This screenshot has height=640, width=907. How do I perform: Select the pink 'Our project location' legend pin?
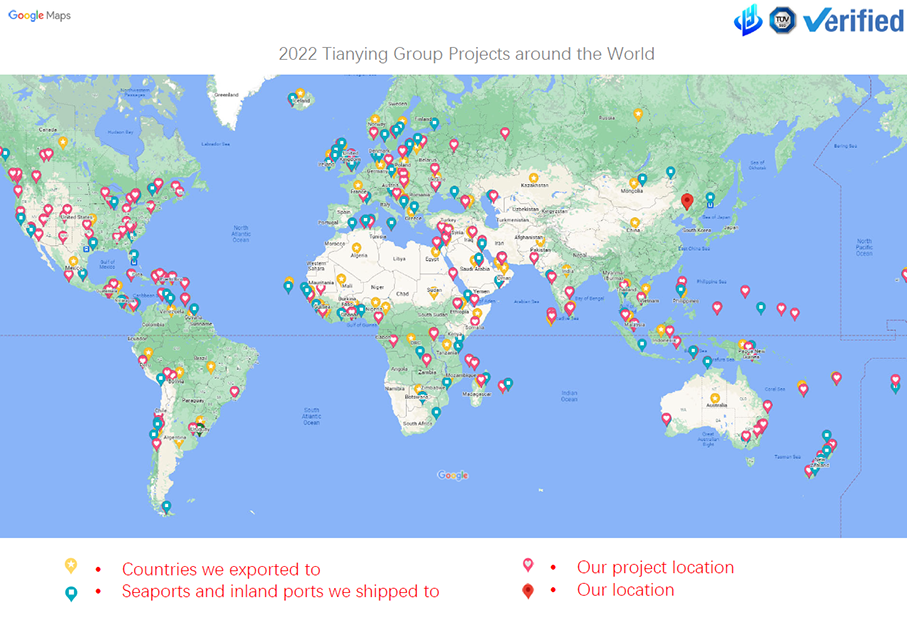click(527, 565)
